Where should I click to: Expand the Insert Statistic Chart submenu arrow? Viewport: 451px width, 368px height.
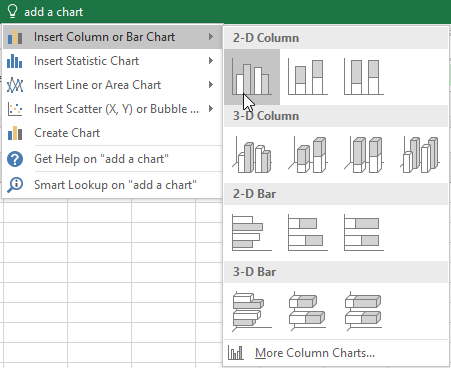point(211,61)
